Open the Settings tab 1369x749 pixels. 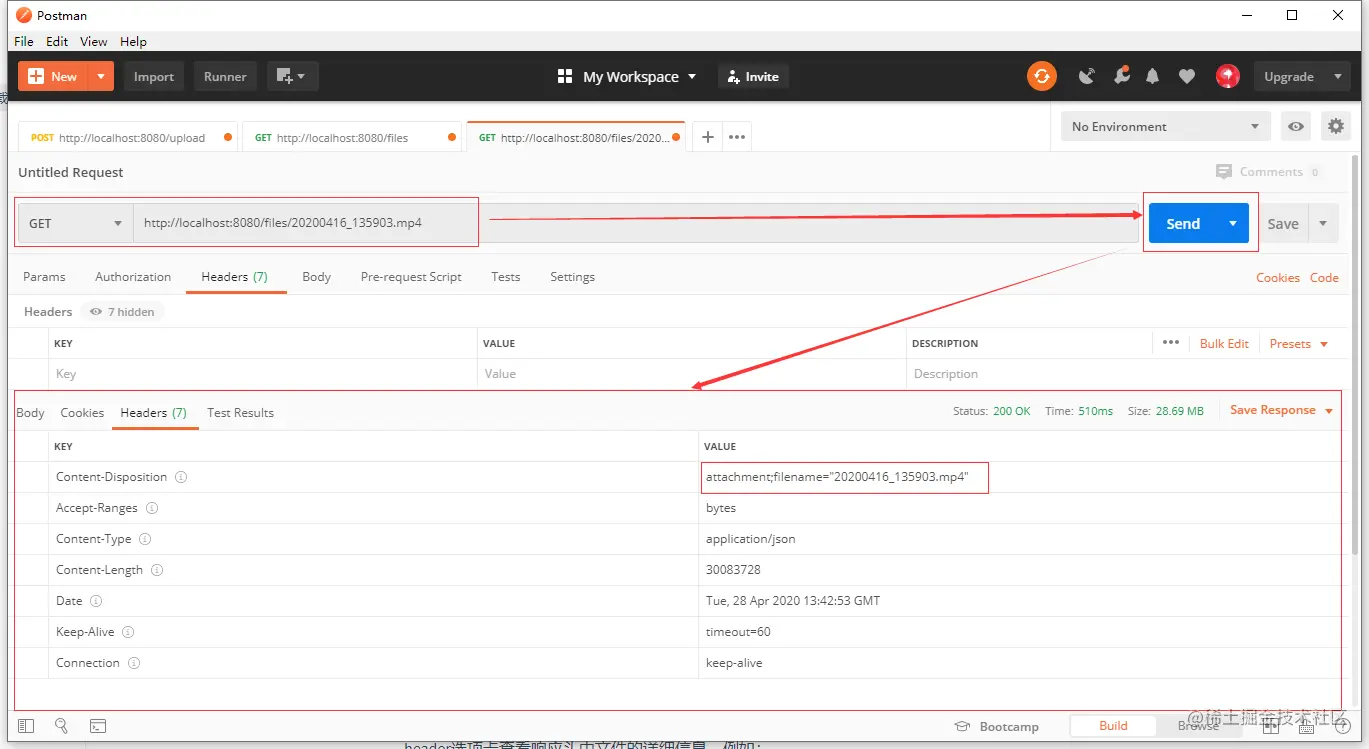(572, 277)
